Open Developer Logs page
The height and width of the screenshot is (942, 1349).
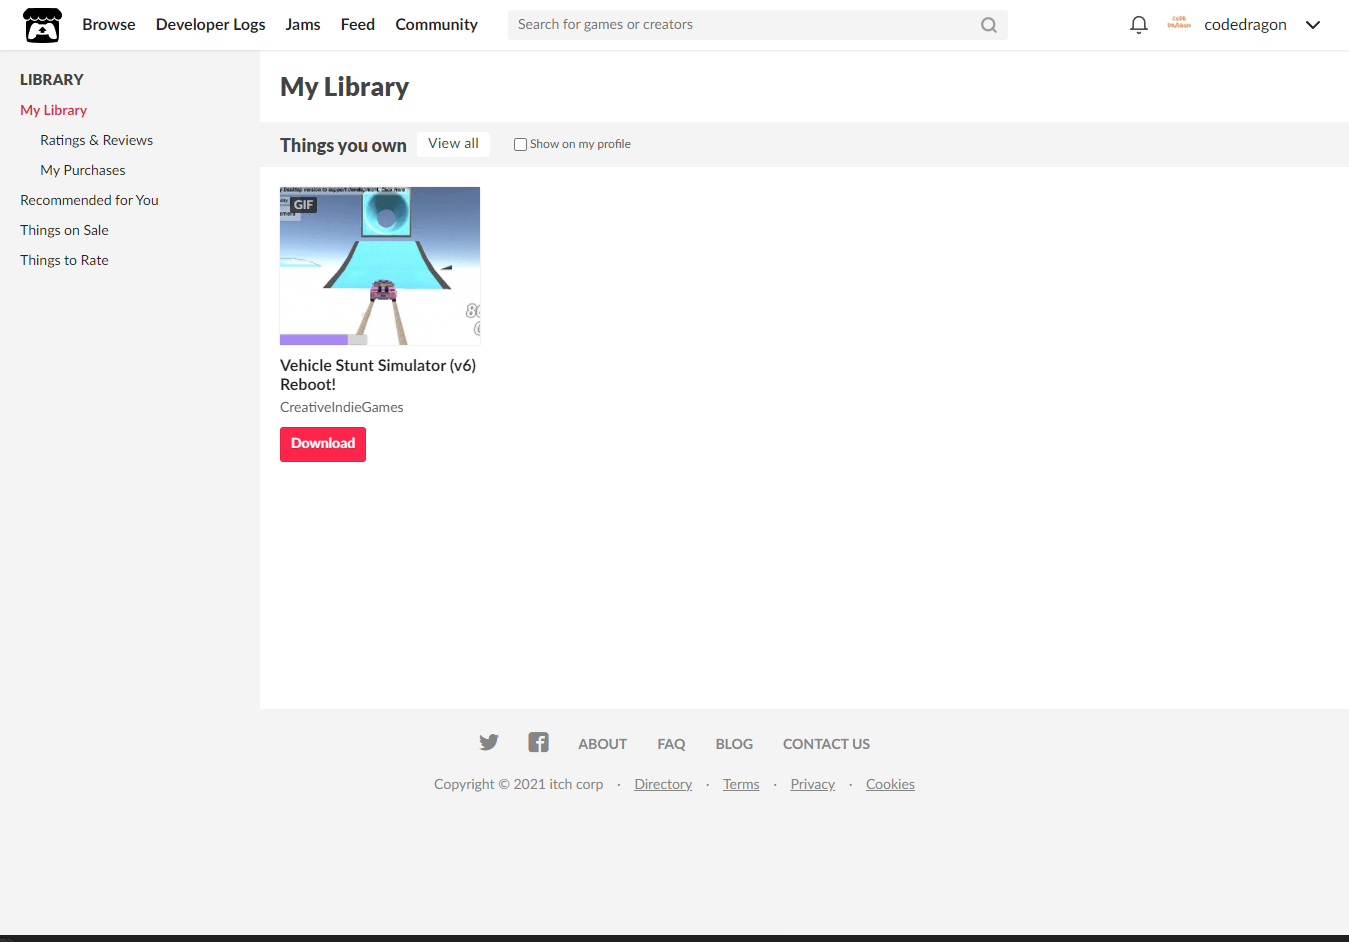pos(210,24)
